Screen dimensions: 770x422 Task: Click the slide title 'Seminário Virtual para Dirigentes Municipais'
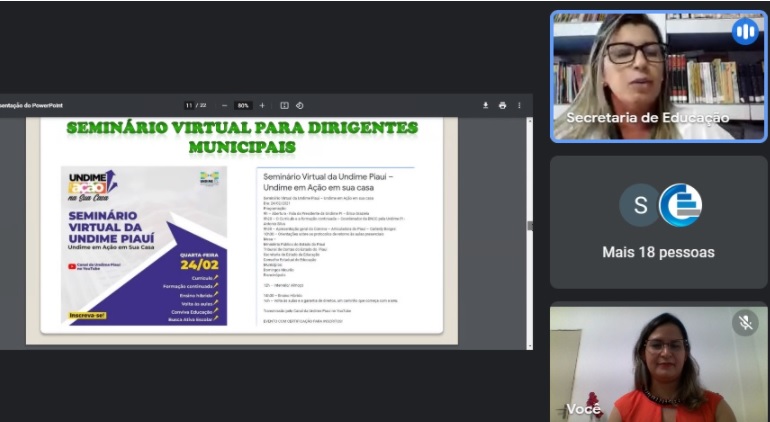(x=241, y=137)
